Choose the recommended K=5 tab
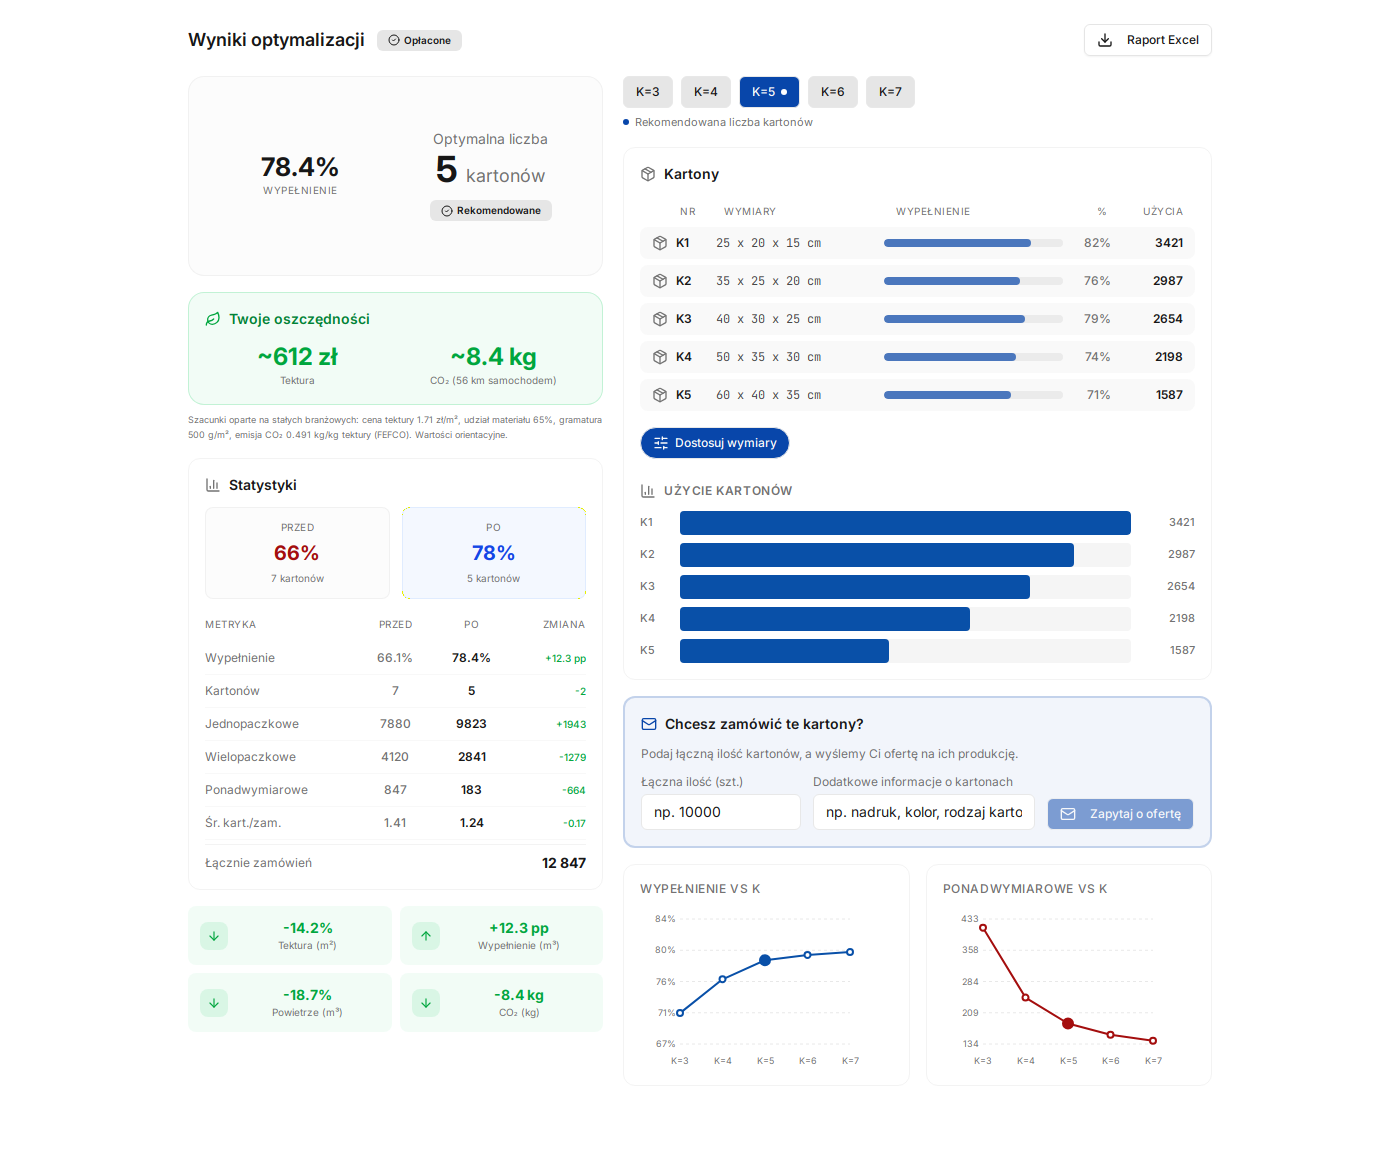 (769, 92)
